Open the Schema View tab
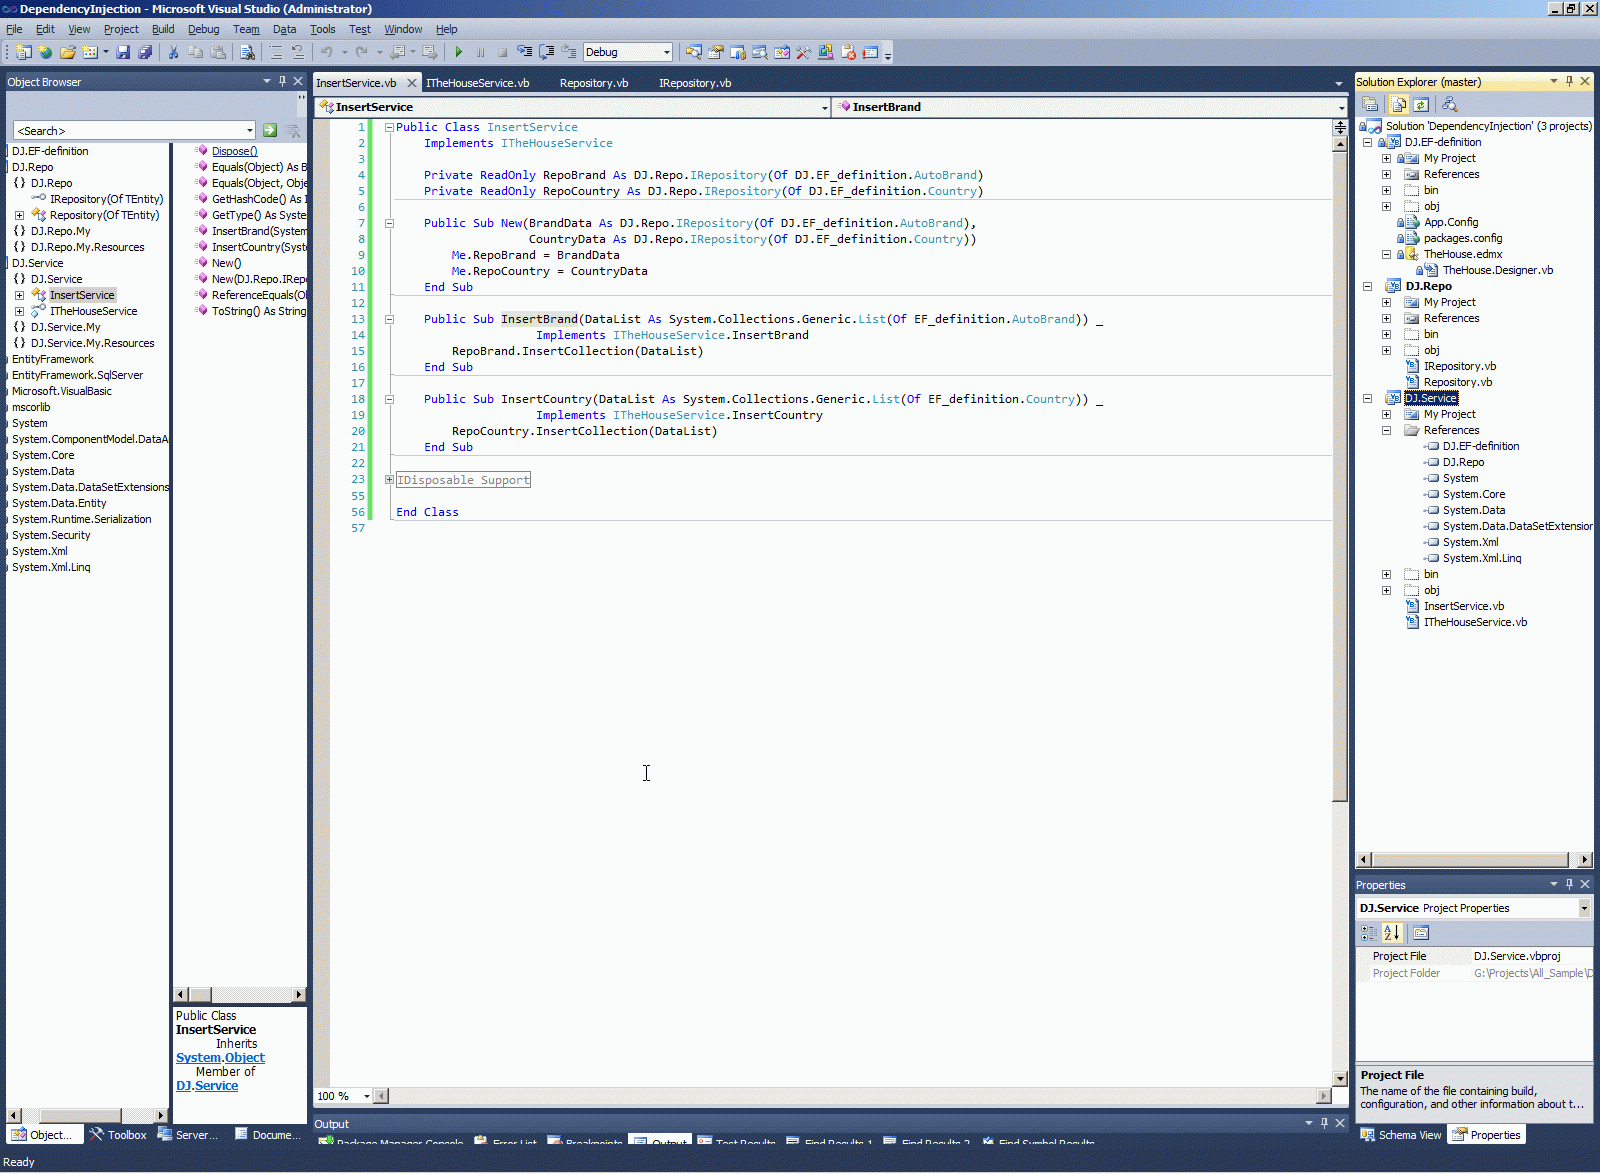The width and height of the screenshot is (1600, 1174). coord(1401,1135)
